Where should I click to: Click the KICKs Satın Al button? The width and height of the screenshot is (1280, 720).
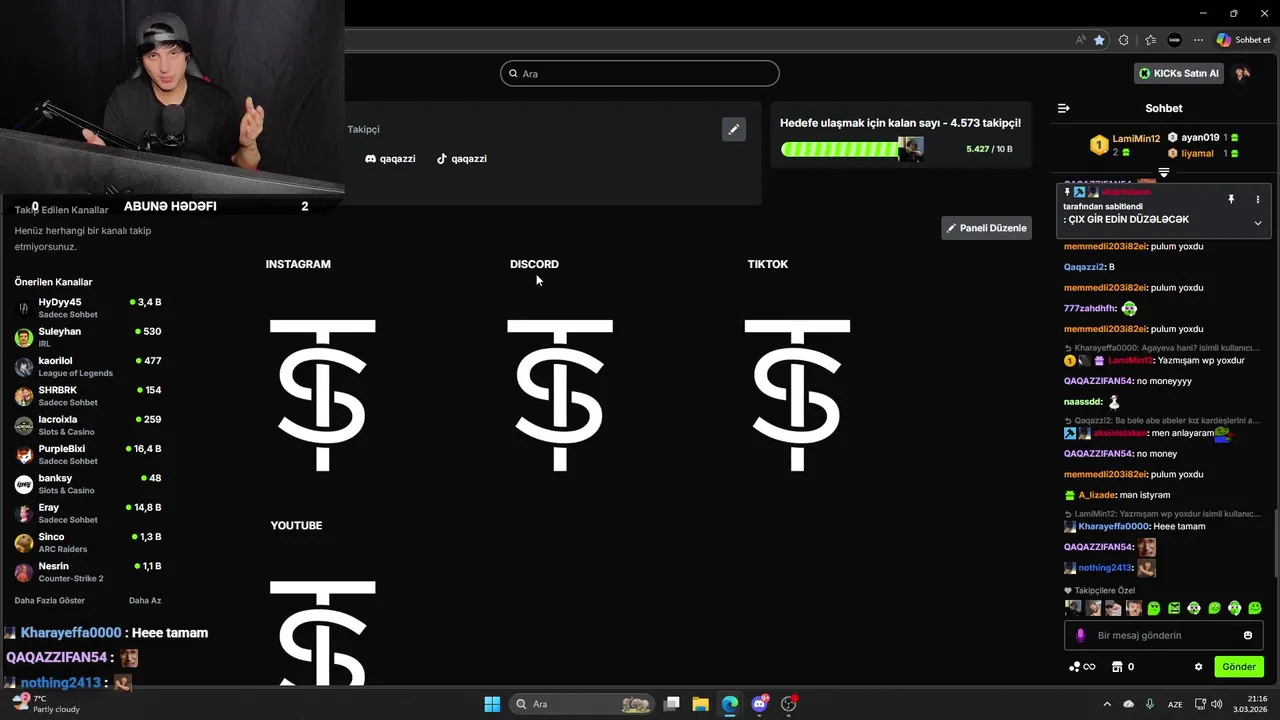(x=1179, y=73)
